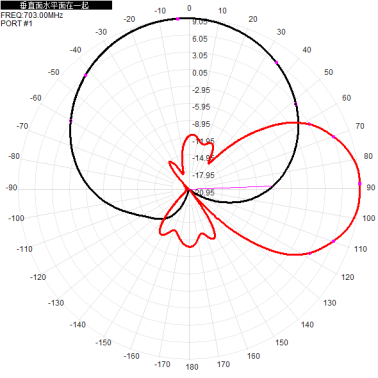The height and width of the screenshot is (378, 378).
Task: Click magenta marker on red curve near 90 label
Action: (x=360, y=184)
